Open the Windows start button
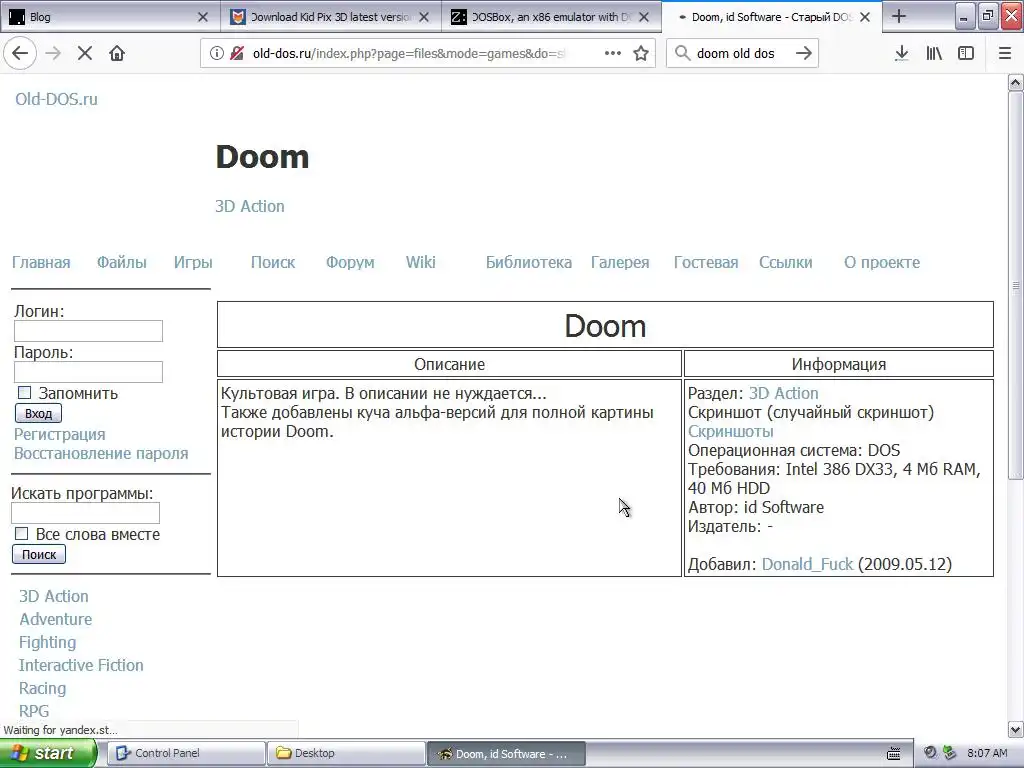The width and height of the screenshot is (1024, 768). pyautogui.click(x=48, y=754)
